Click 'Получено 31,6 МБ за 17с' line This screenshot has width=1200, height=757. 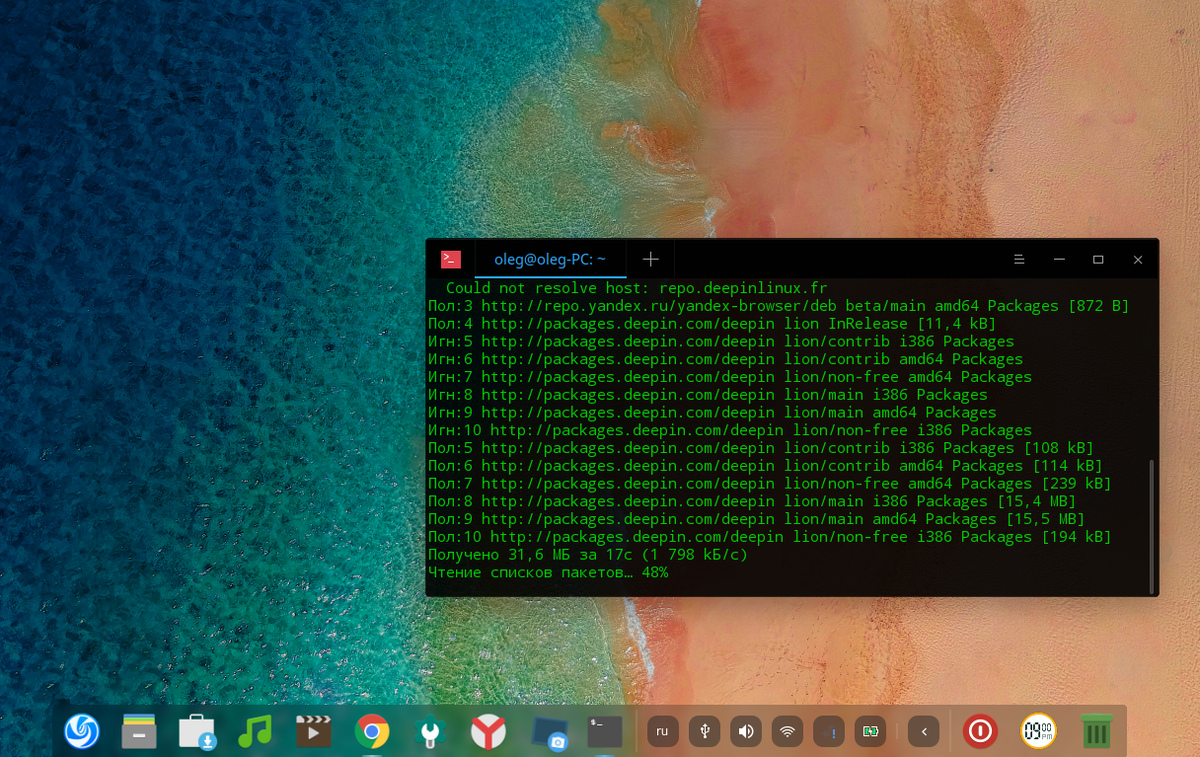pyautogui.click(x=588, y=555)
